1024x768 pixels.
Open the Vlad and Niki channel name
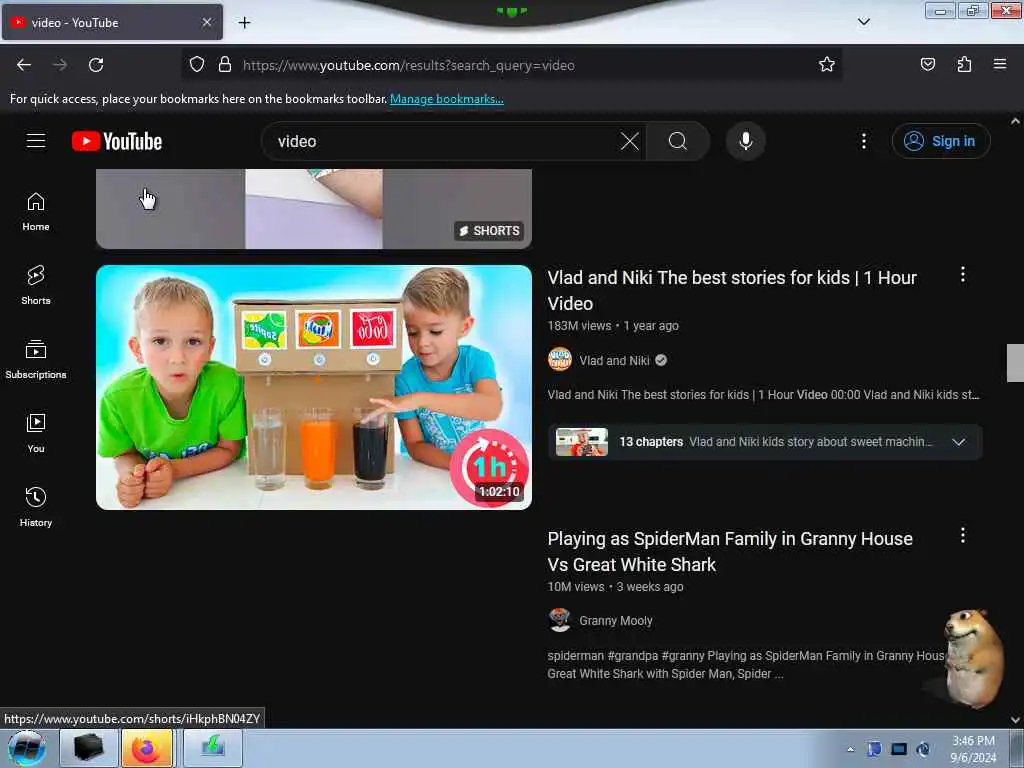(x=614, y=360)
